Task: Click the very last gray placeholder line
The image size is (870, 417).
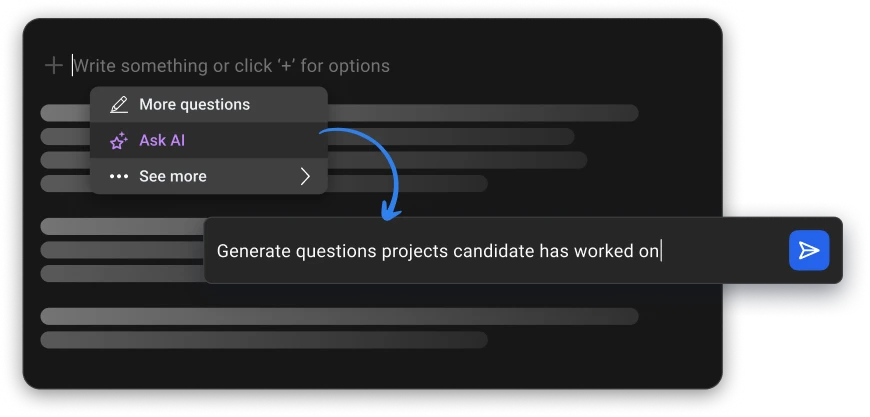Action: pos(264,340)
